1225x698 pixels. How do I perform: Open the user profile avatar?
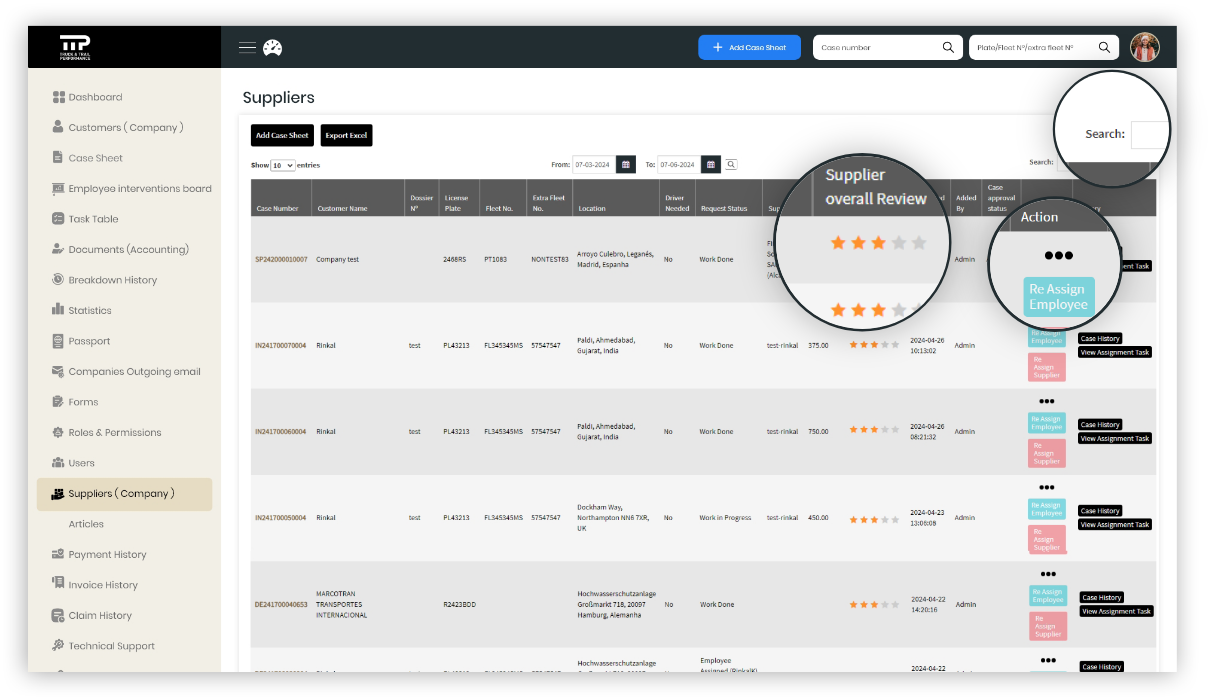[1144, 47]
